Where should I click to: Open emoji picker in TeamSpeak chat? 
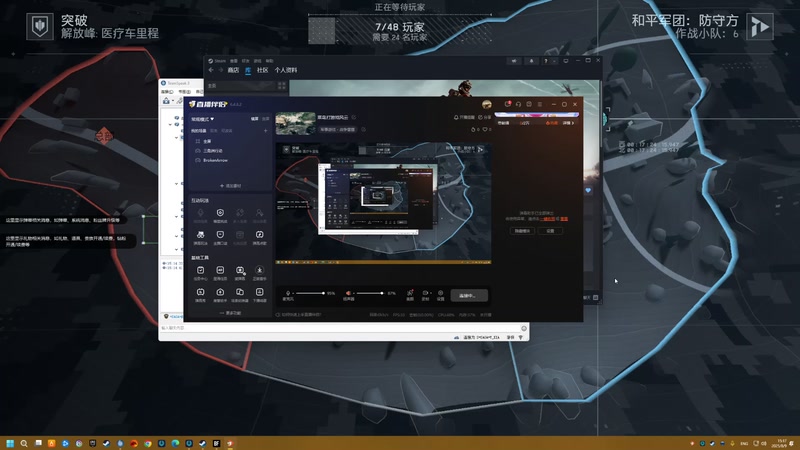pos(523,328)
